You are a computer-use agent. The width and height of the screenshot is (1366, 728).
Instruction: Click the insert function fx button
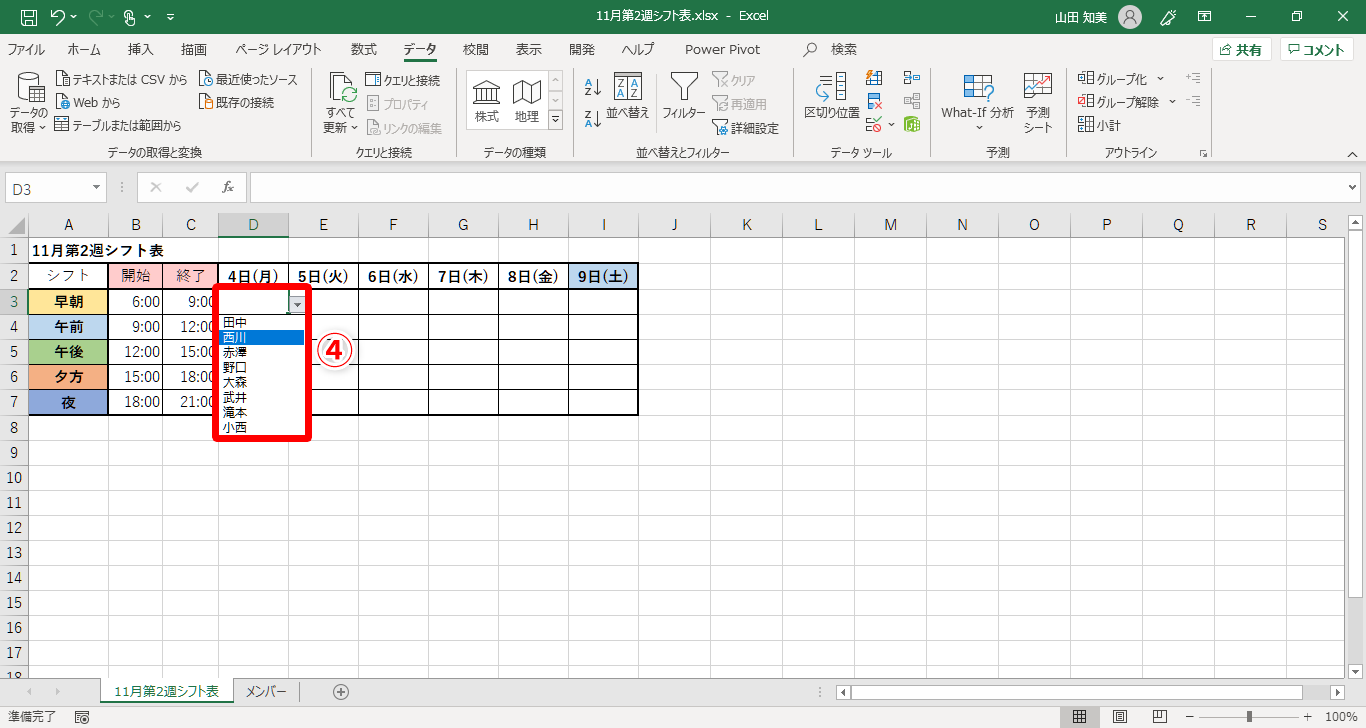click(x=228, y=188)
